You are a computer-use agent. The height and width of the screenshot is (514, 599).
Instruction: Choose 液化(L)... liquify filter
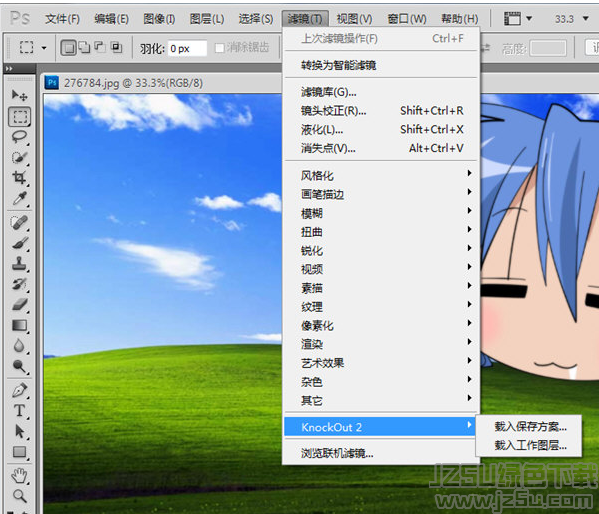pyautogui.click(x=382, y=129)
